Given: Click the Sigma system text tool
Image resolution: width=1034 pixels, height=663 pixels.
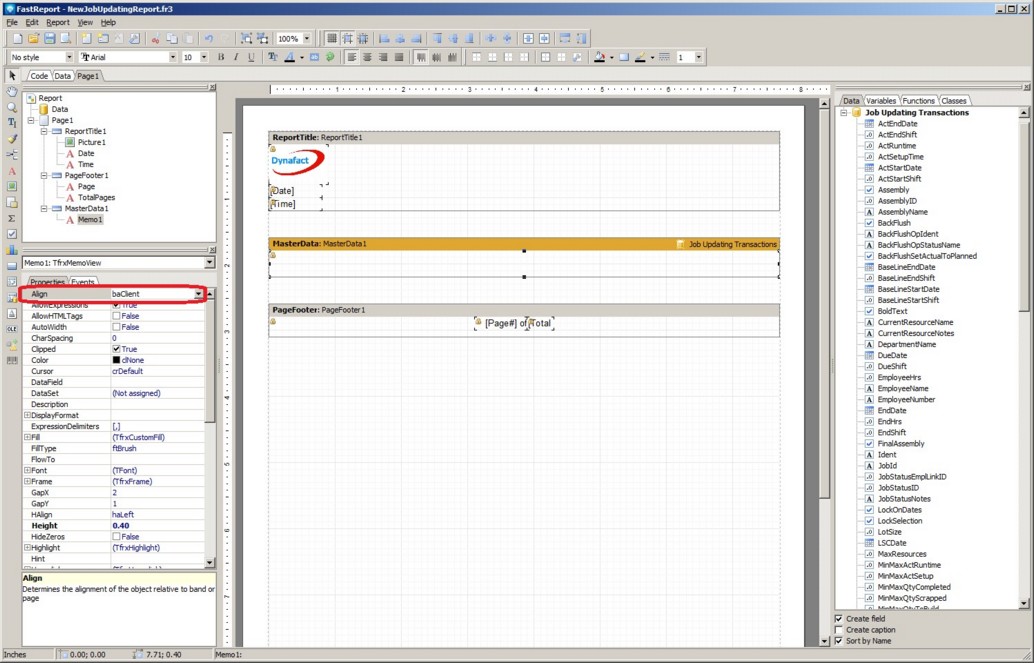Looking at the screenshot, I should 12,218.
